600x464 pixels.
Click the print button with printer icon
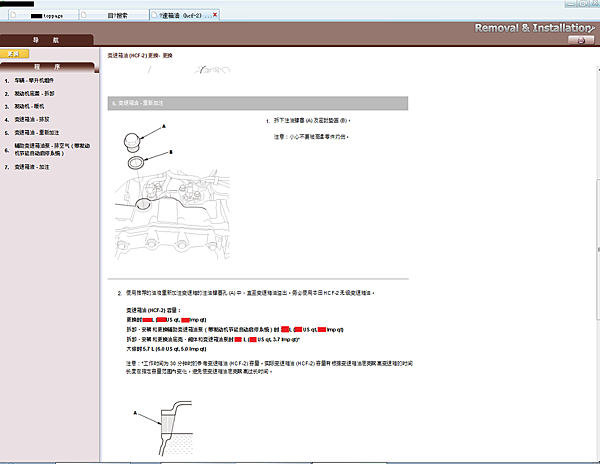tap(581, 40)
